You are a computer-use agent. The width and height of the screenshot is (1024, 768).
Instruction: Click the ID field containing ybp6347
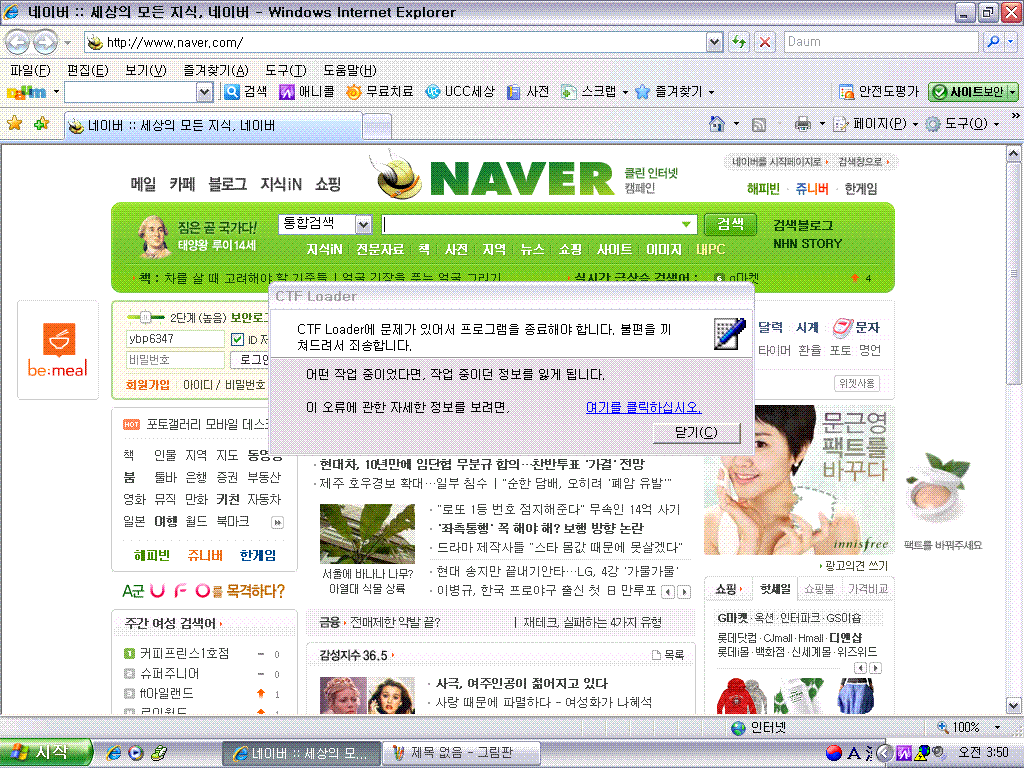175,339
